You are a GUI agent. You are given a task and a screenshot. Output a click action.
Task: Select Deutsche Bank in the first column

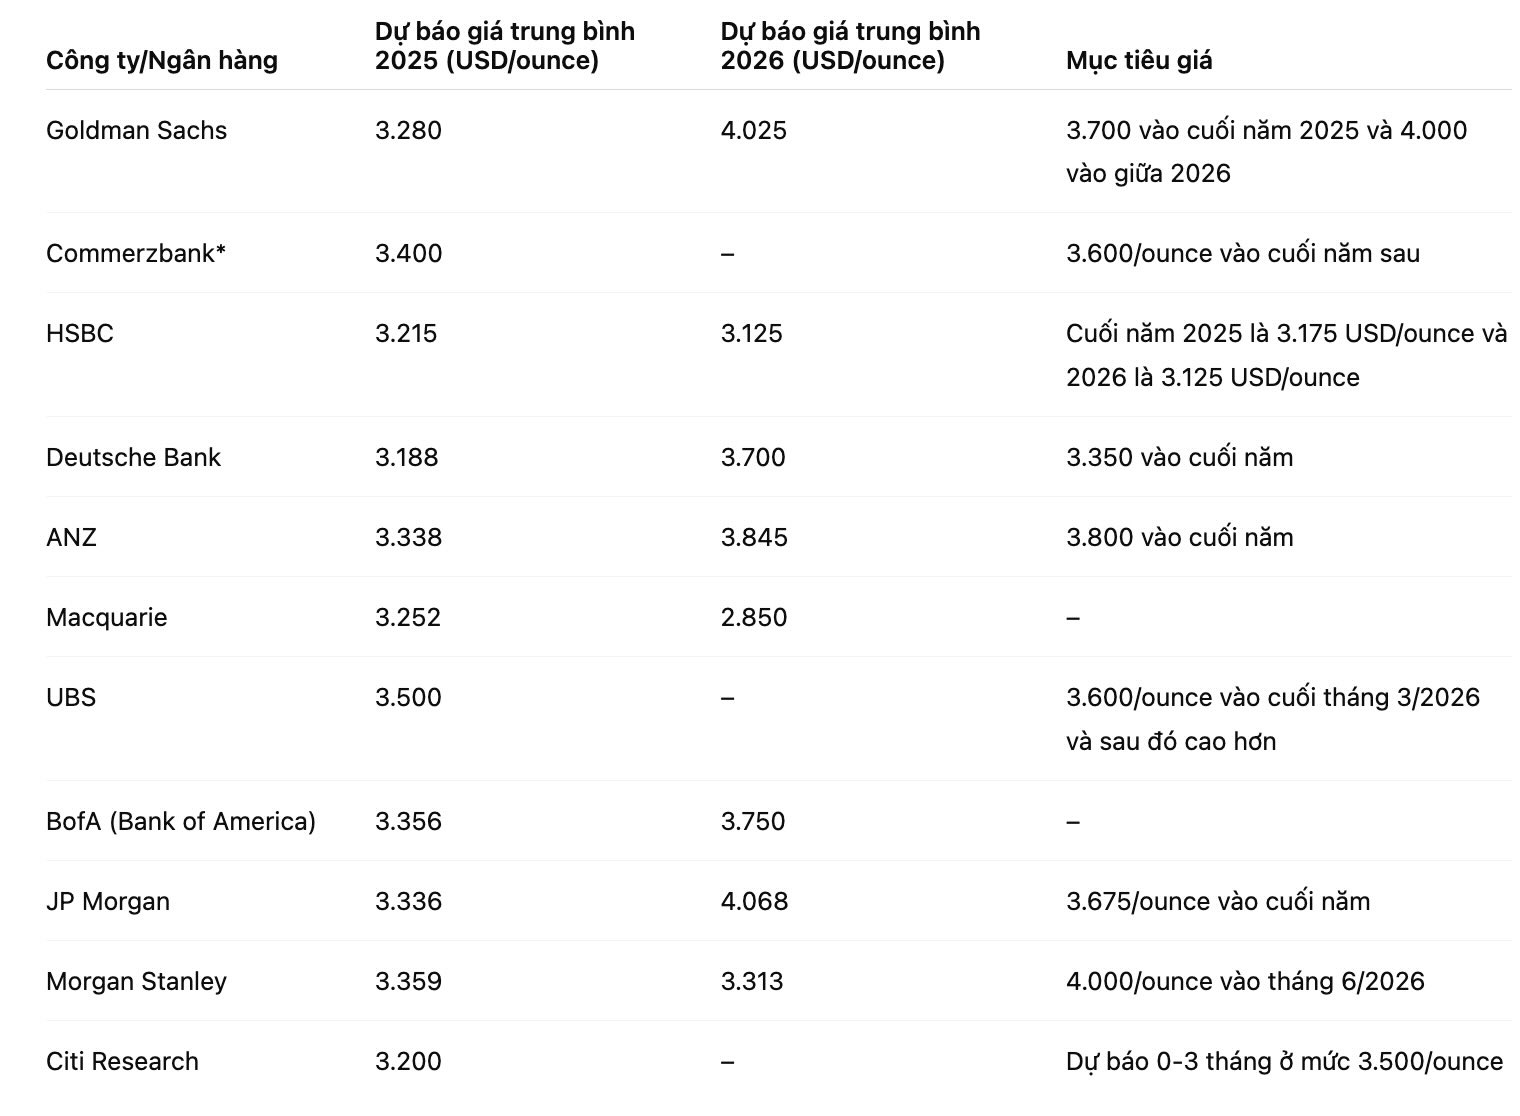(133, 457)
